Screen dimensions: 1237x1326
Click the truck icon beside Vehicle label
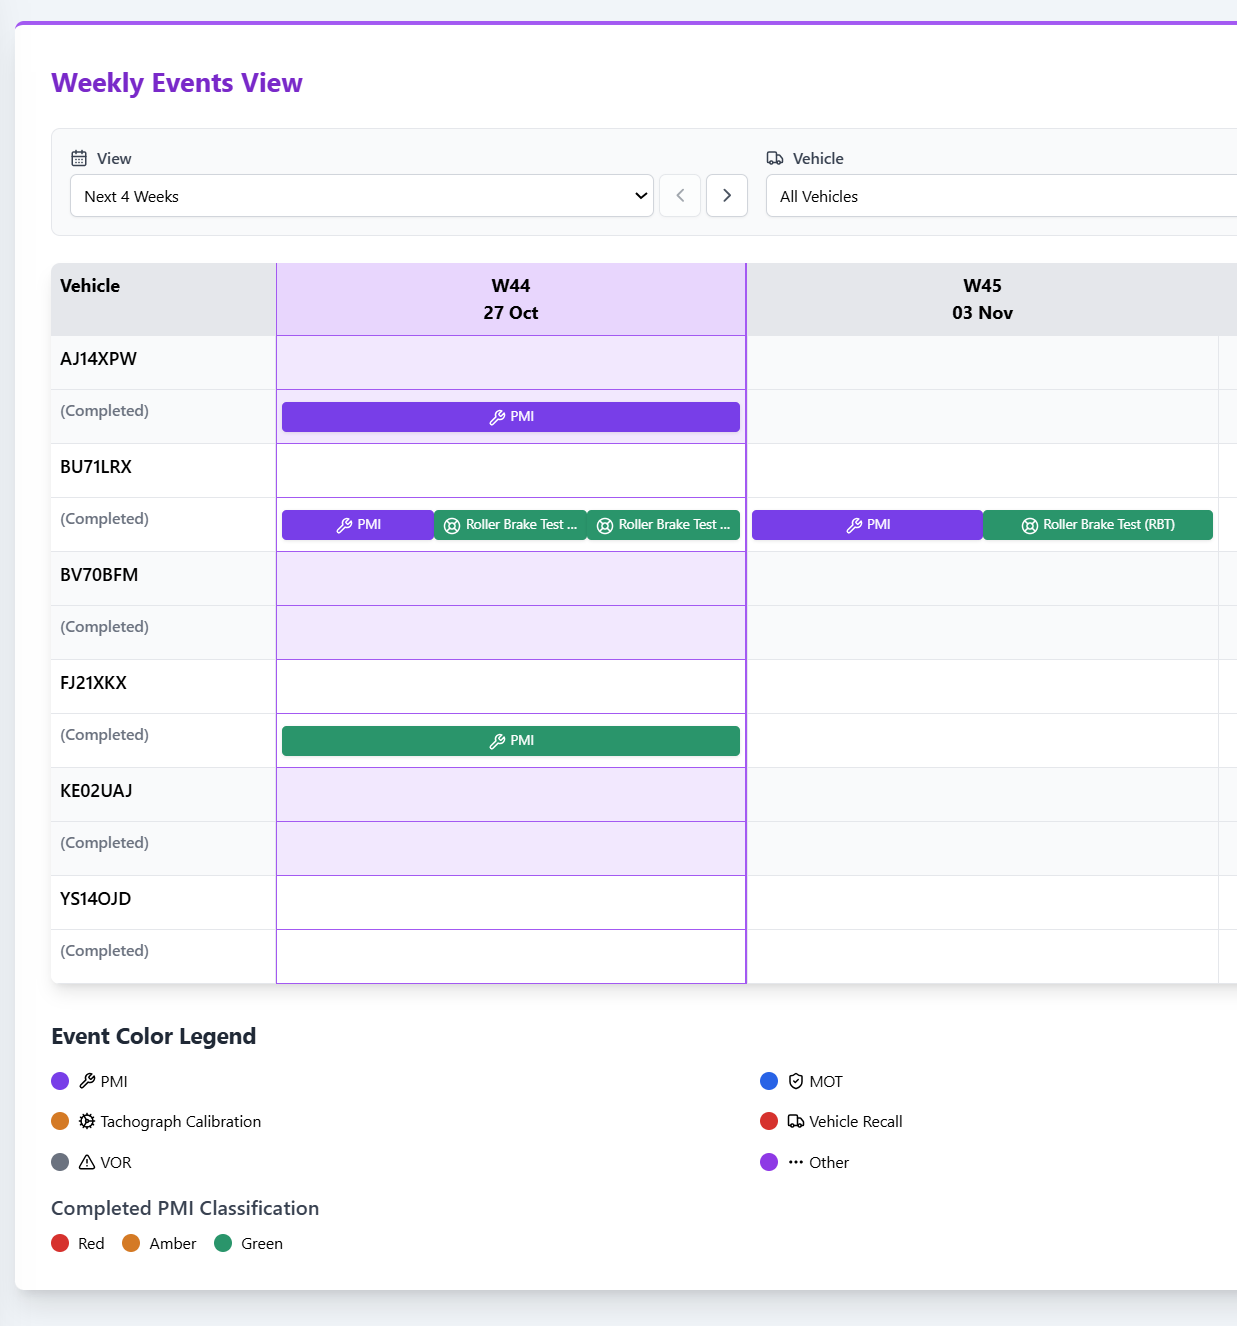click(775, 158)
